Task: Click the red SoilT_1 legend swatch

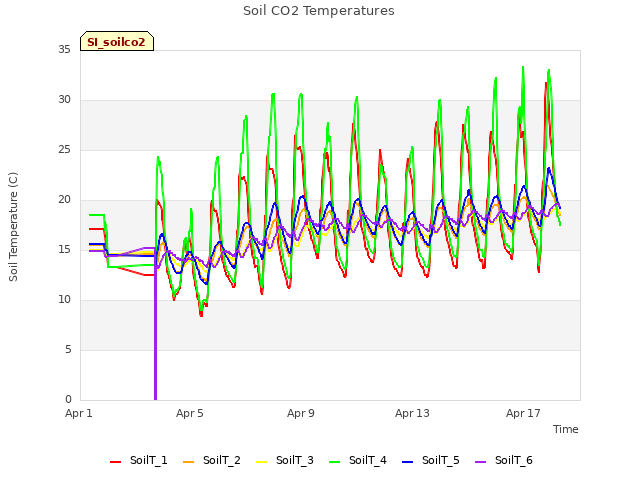Action: coord(116,462)
